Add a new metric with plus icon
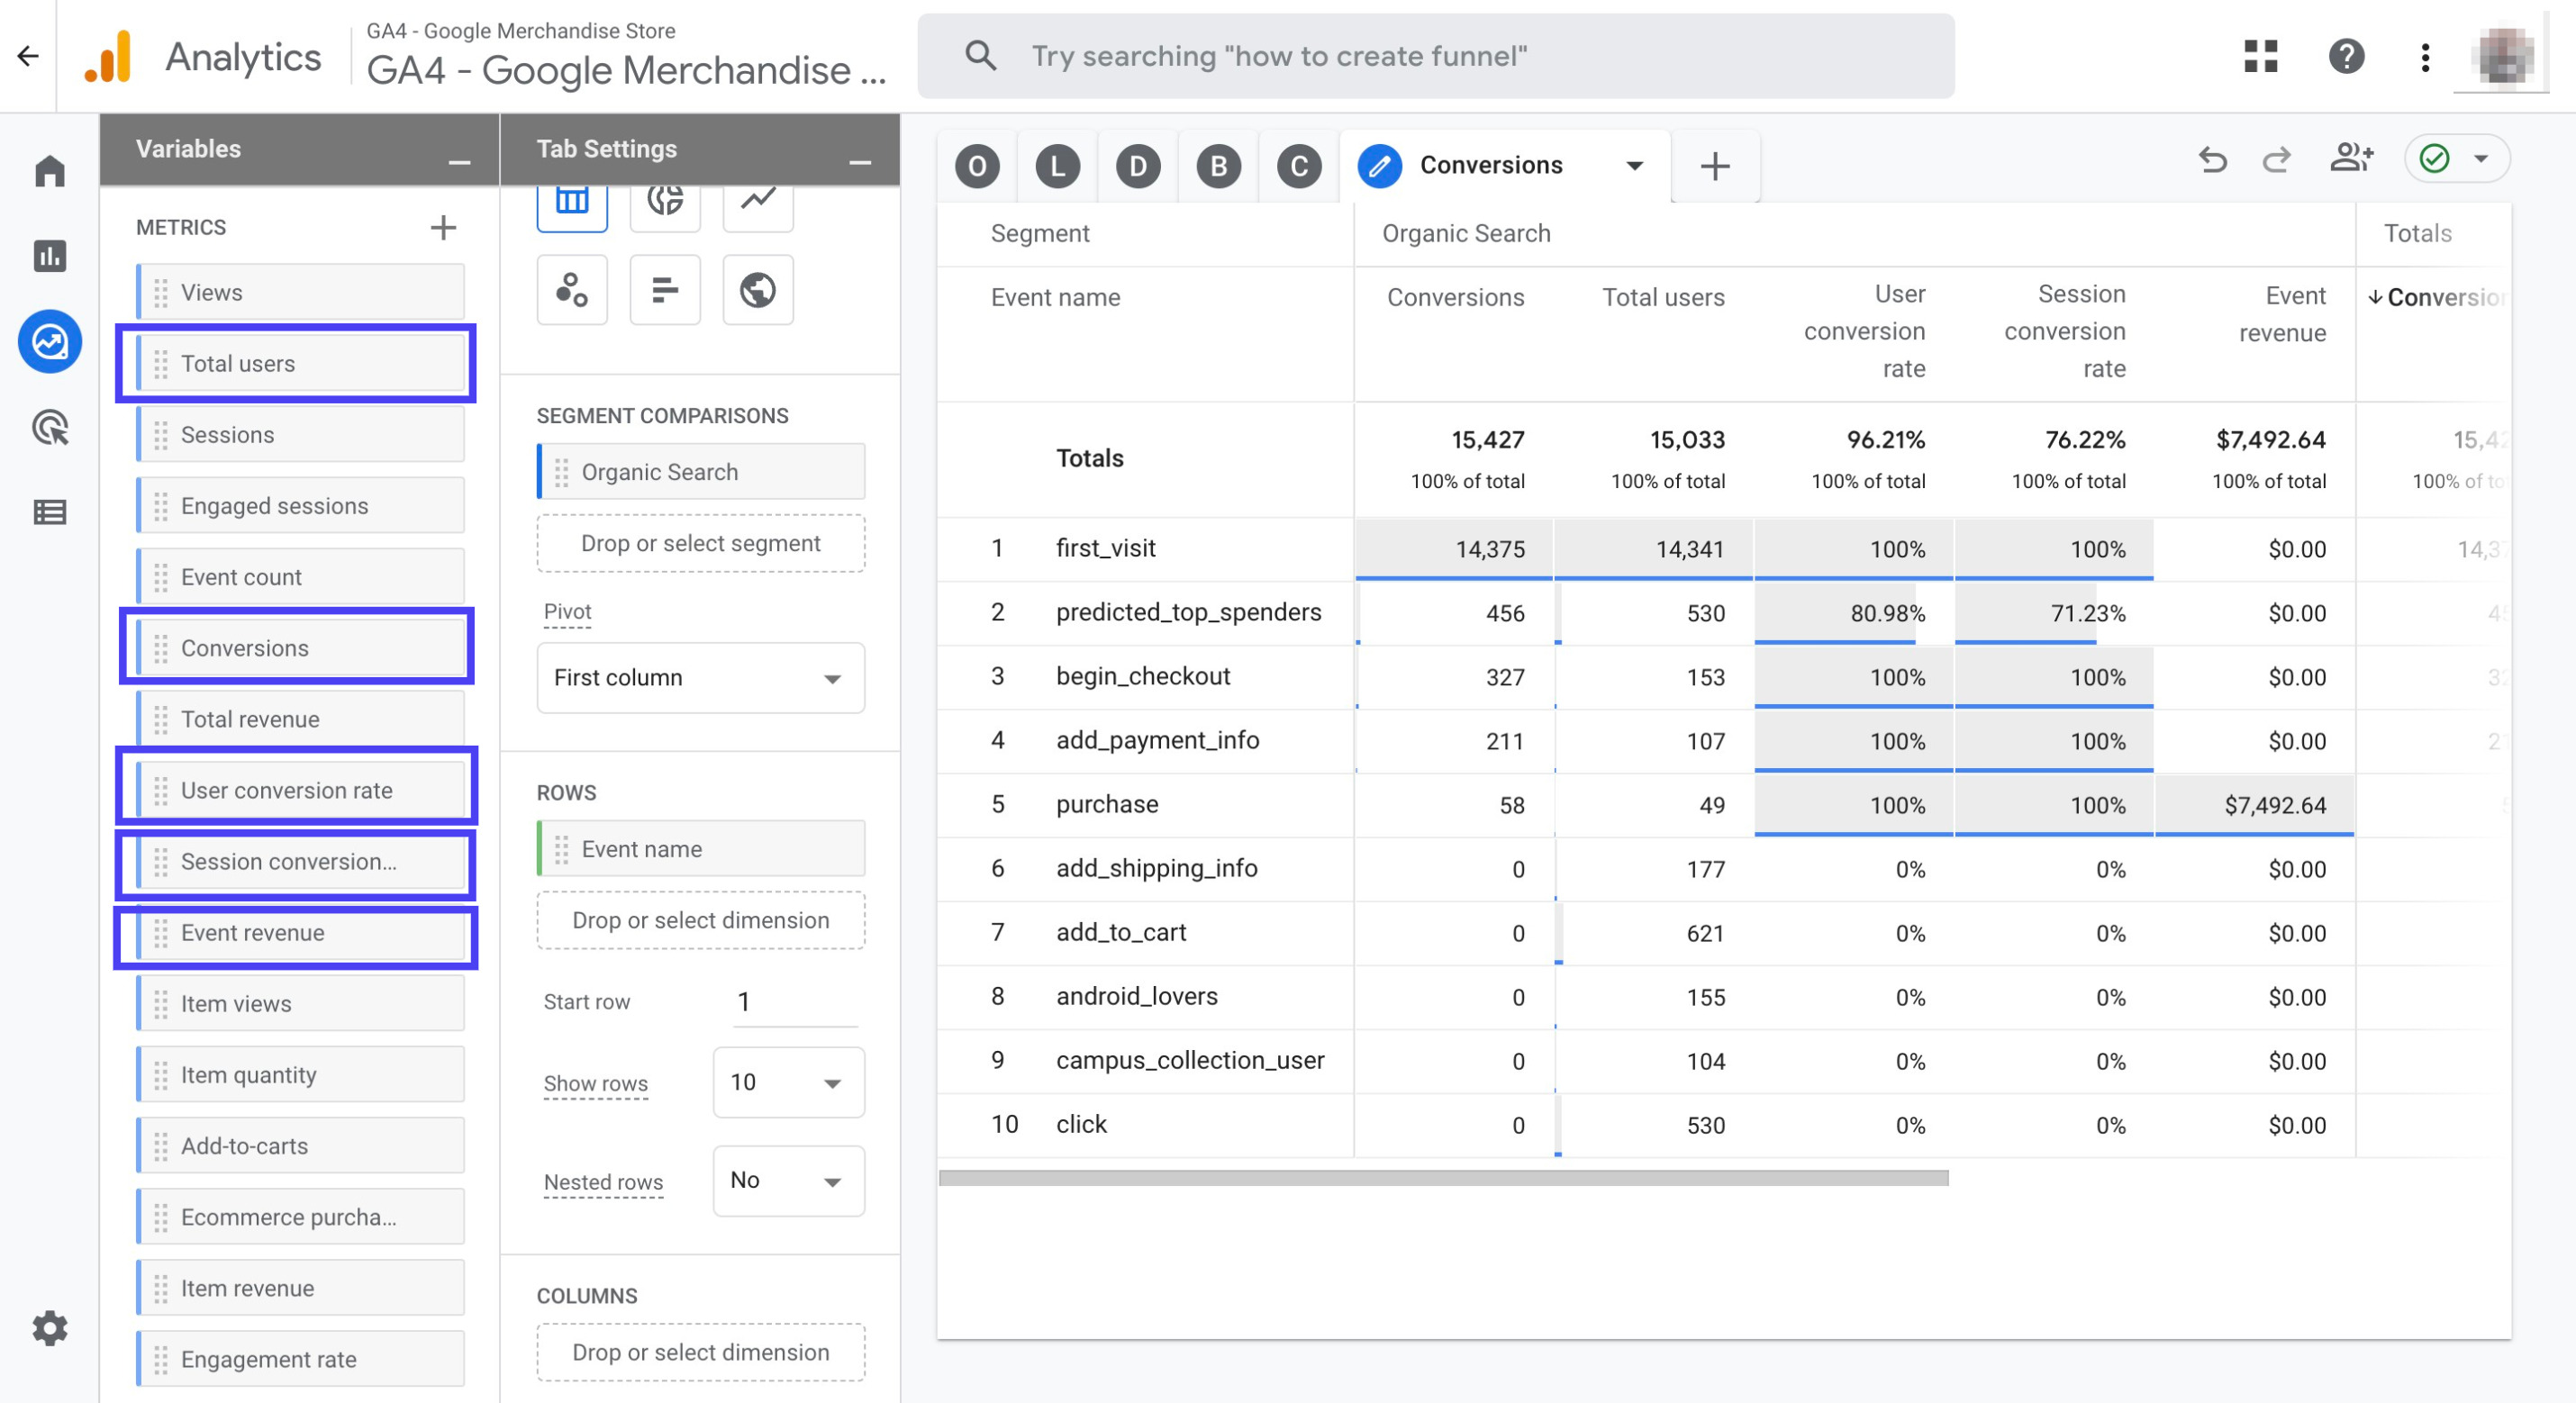This screenshot has width=2576, height=1403. point(443,227)
